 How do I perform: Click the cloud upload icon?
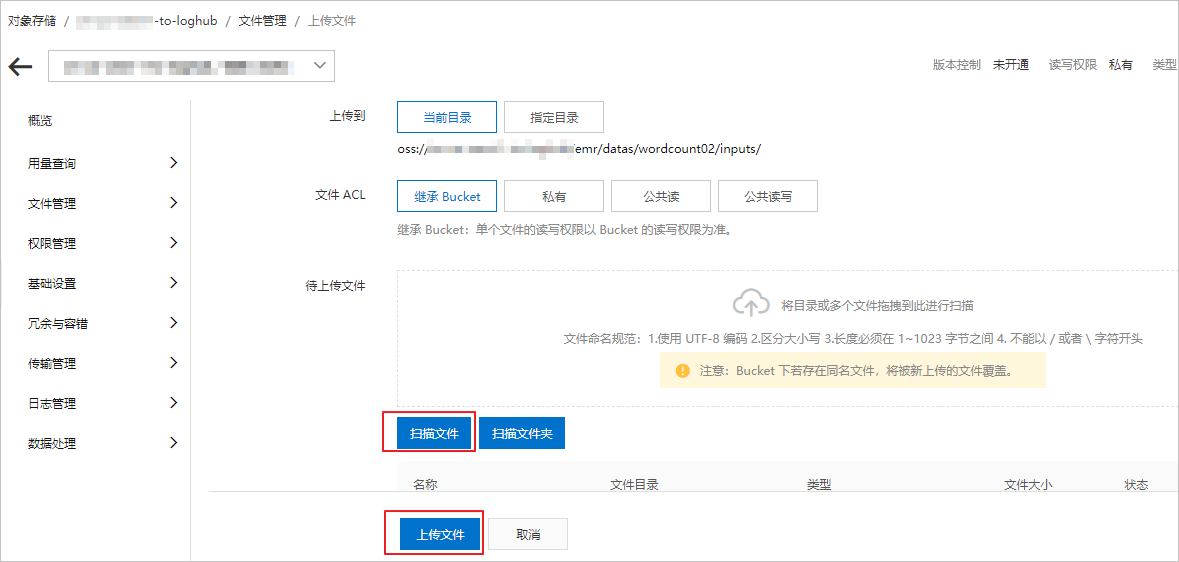pyautogui.click(x=751, y=304)
